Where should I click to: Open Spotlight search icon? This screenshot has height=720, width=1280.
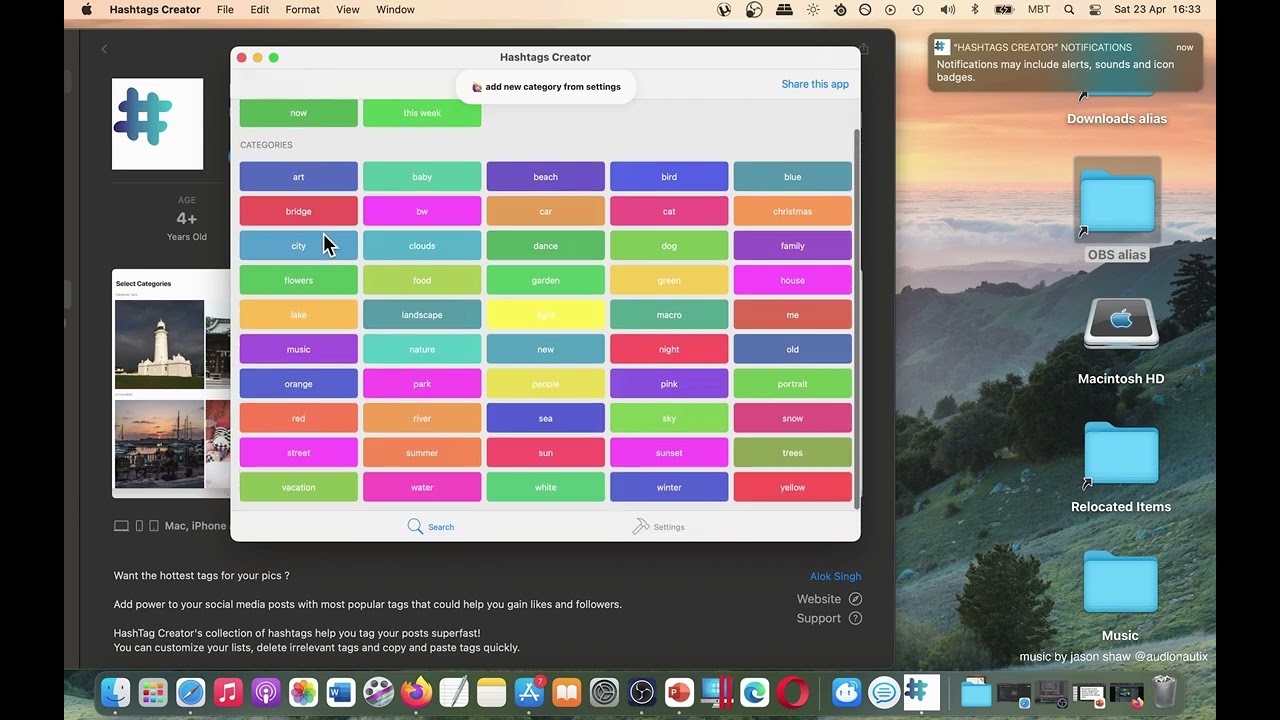[x=1069, y=10]
